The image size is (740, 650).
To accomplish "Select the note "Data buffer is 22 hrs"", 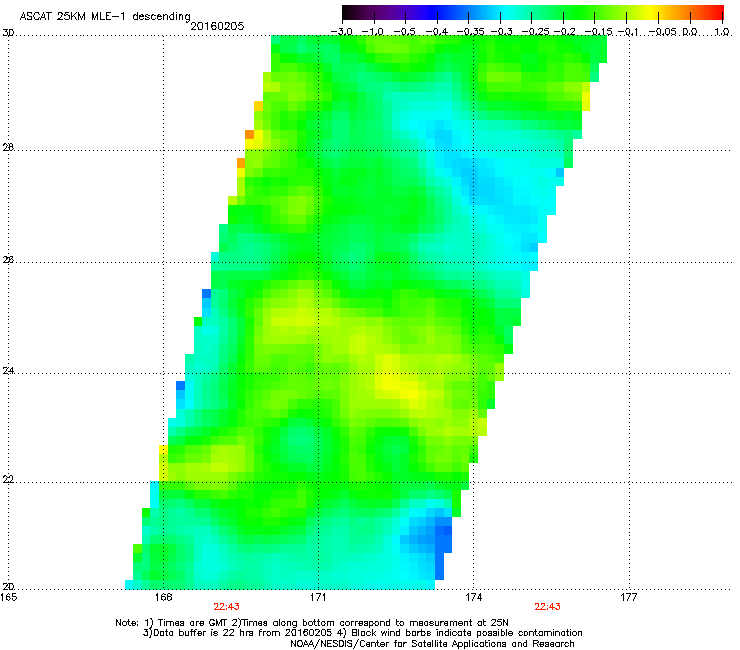I will [205, 633].
